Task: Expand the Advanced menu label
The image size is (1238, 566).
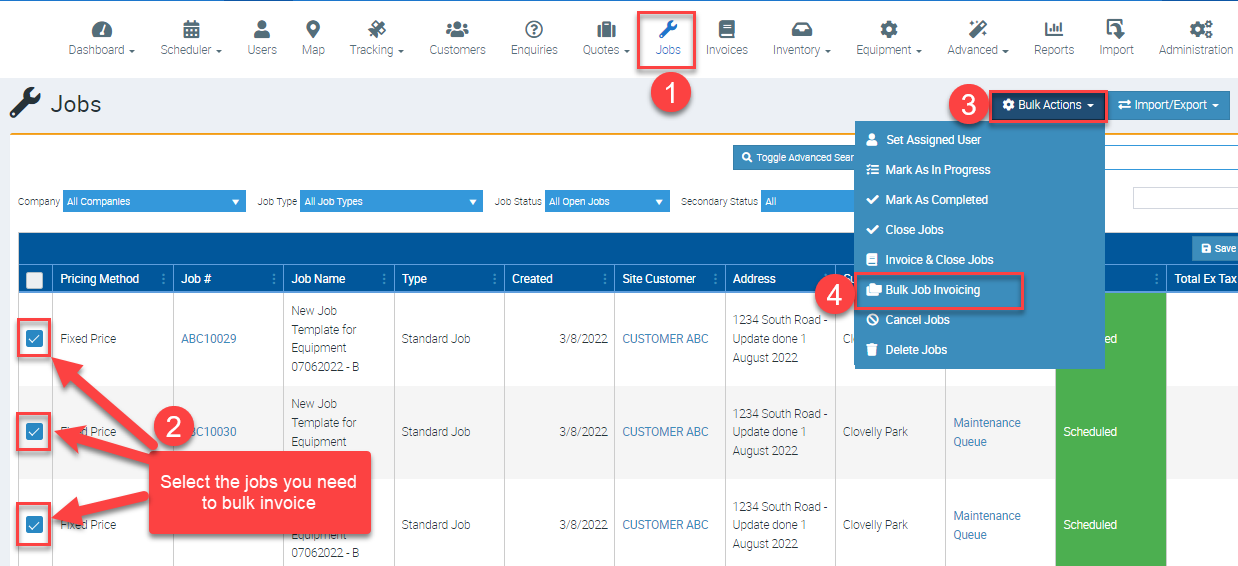Action: coord(977,50)
